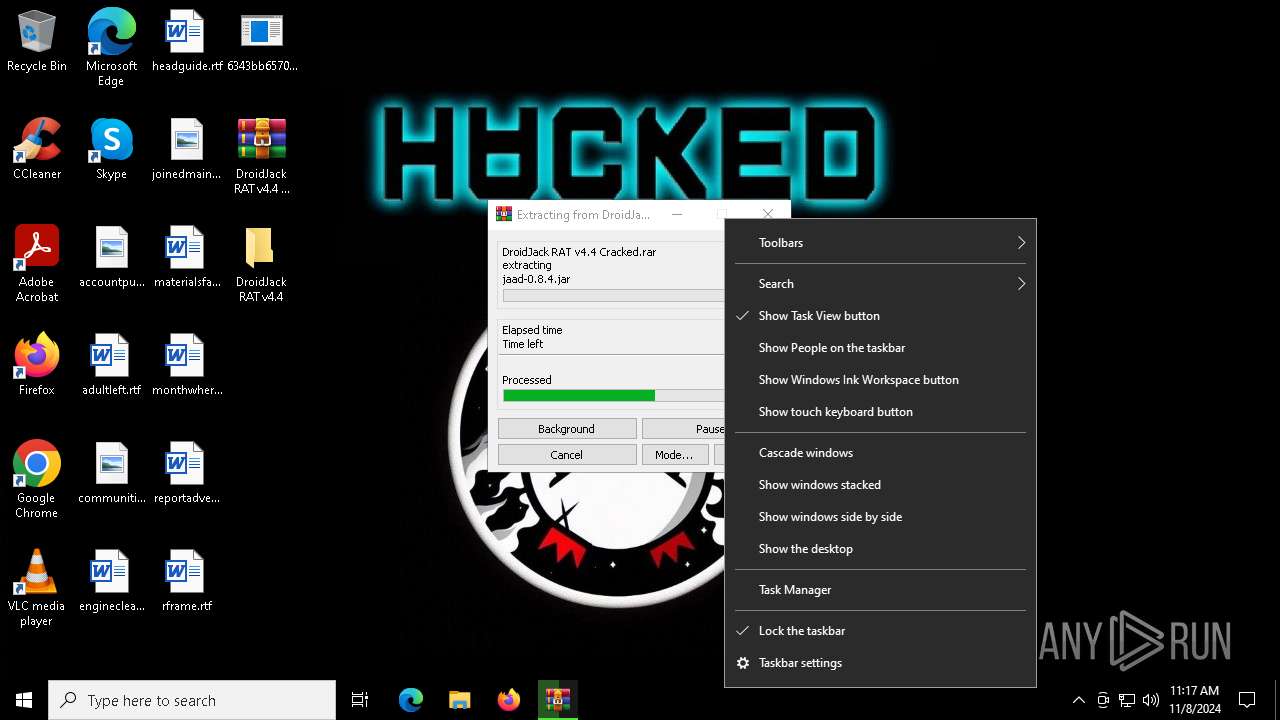This screenshot has width=1280, height=720.
Task: Click the Background button in WinRAR
Action: click(x=567, y=429)
